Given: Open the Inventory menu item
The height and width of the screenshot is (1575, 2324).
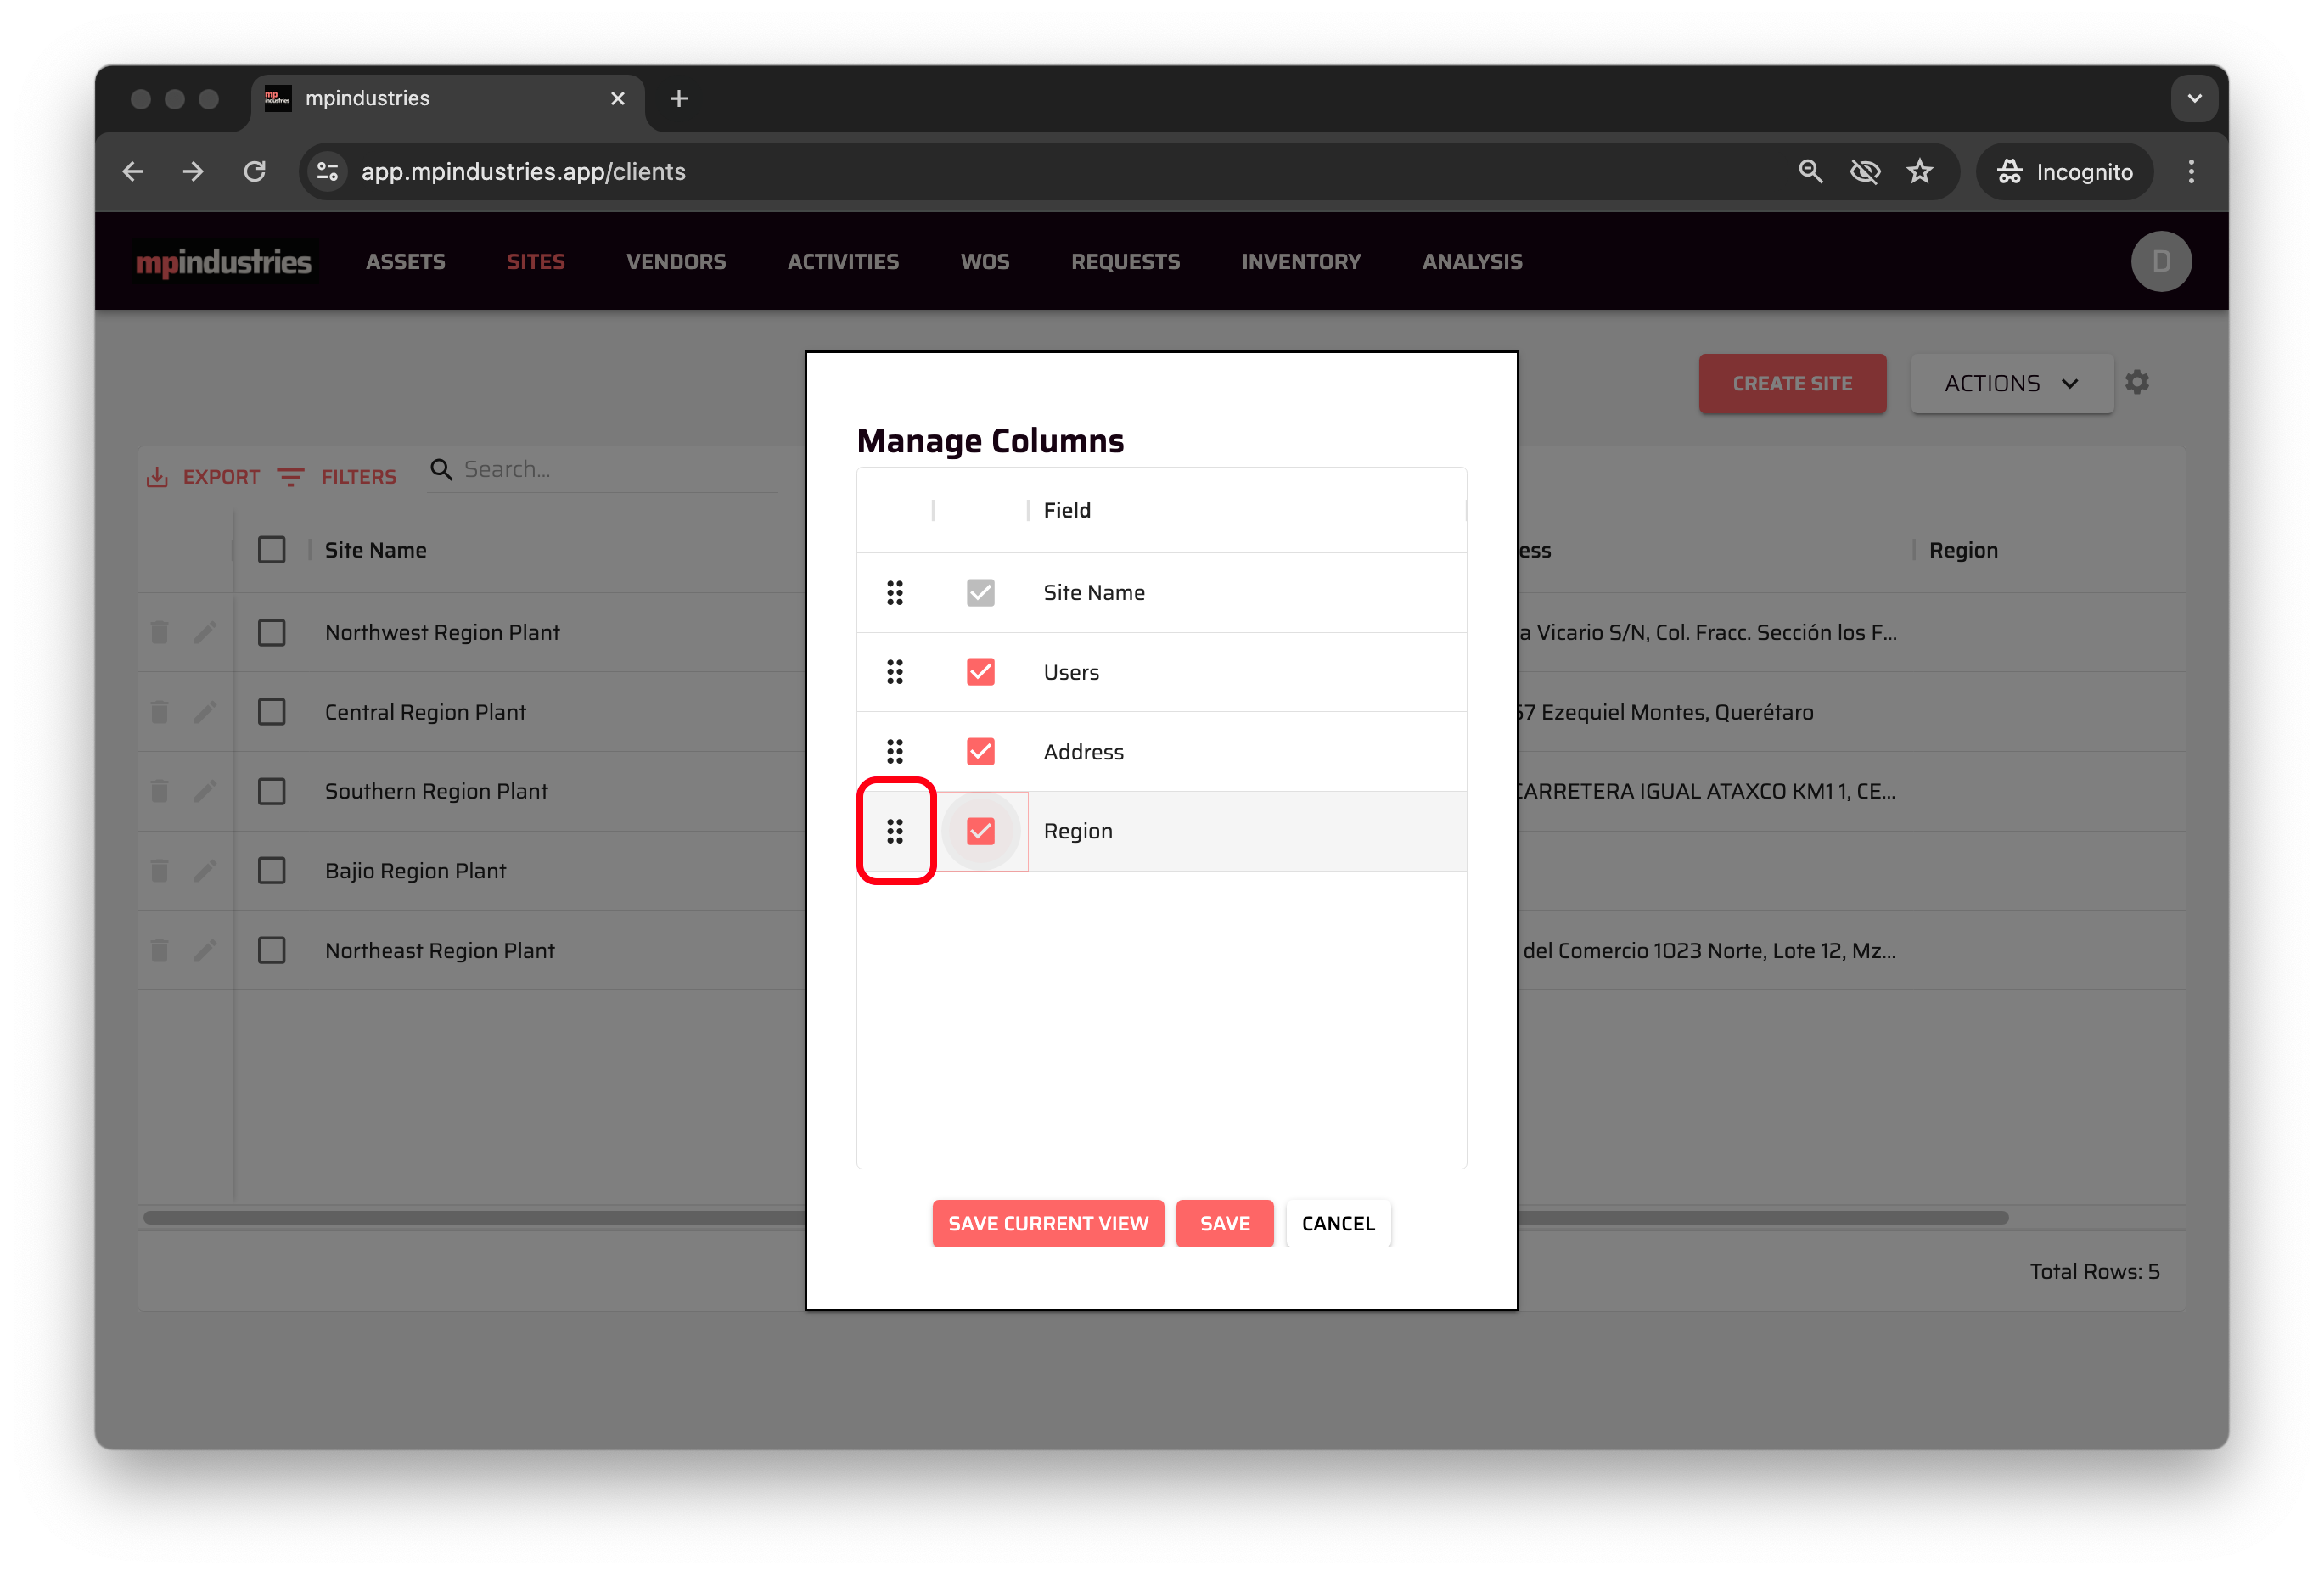Looking at the screenshot, I should click(x=1300, y=262).
